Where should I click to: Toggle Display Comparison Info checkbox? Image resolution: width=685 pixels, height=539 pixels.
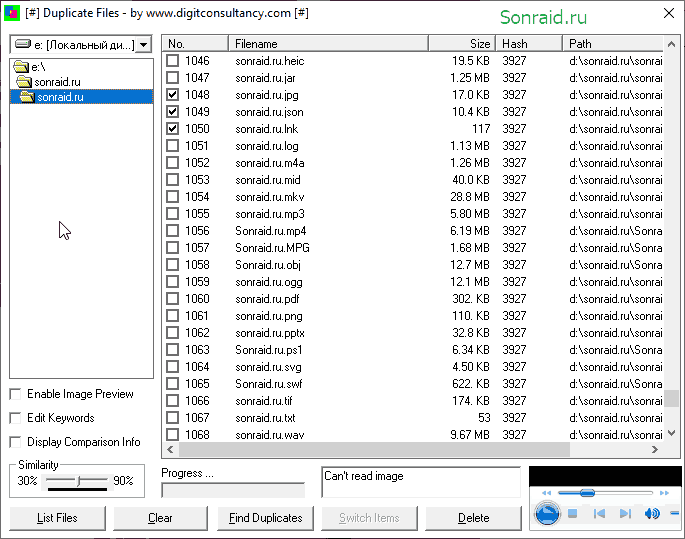tap(16, 442)
